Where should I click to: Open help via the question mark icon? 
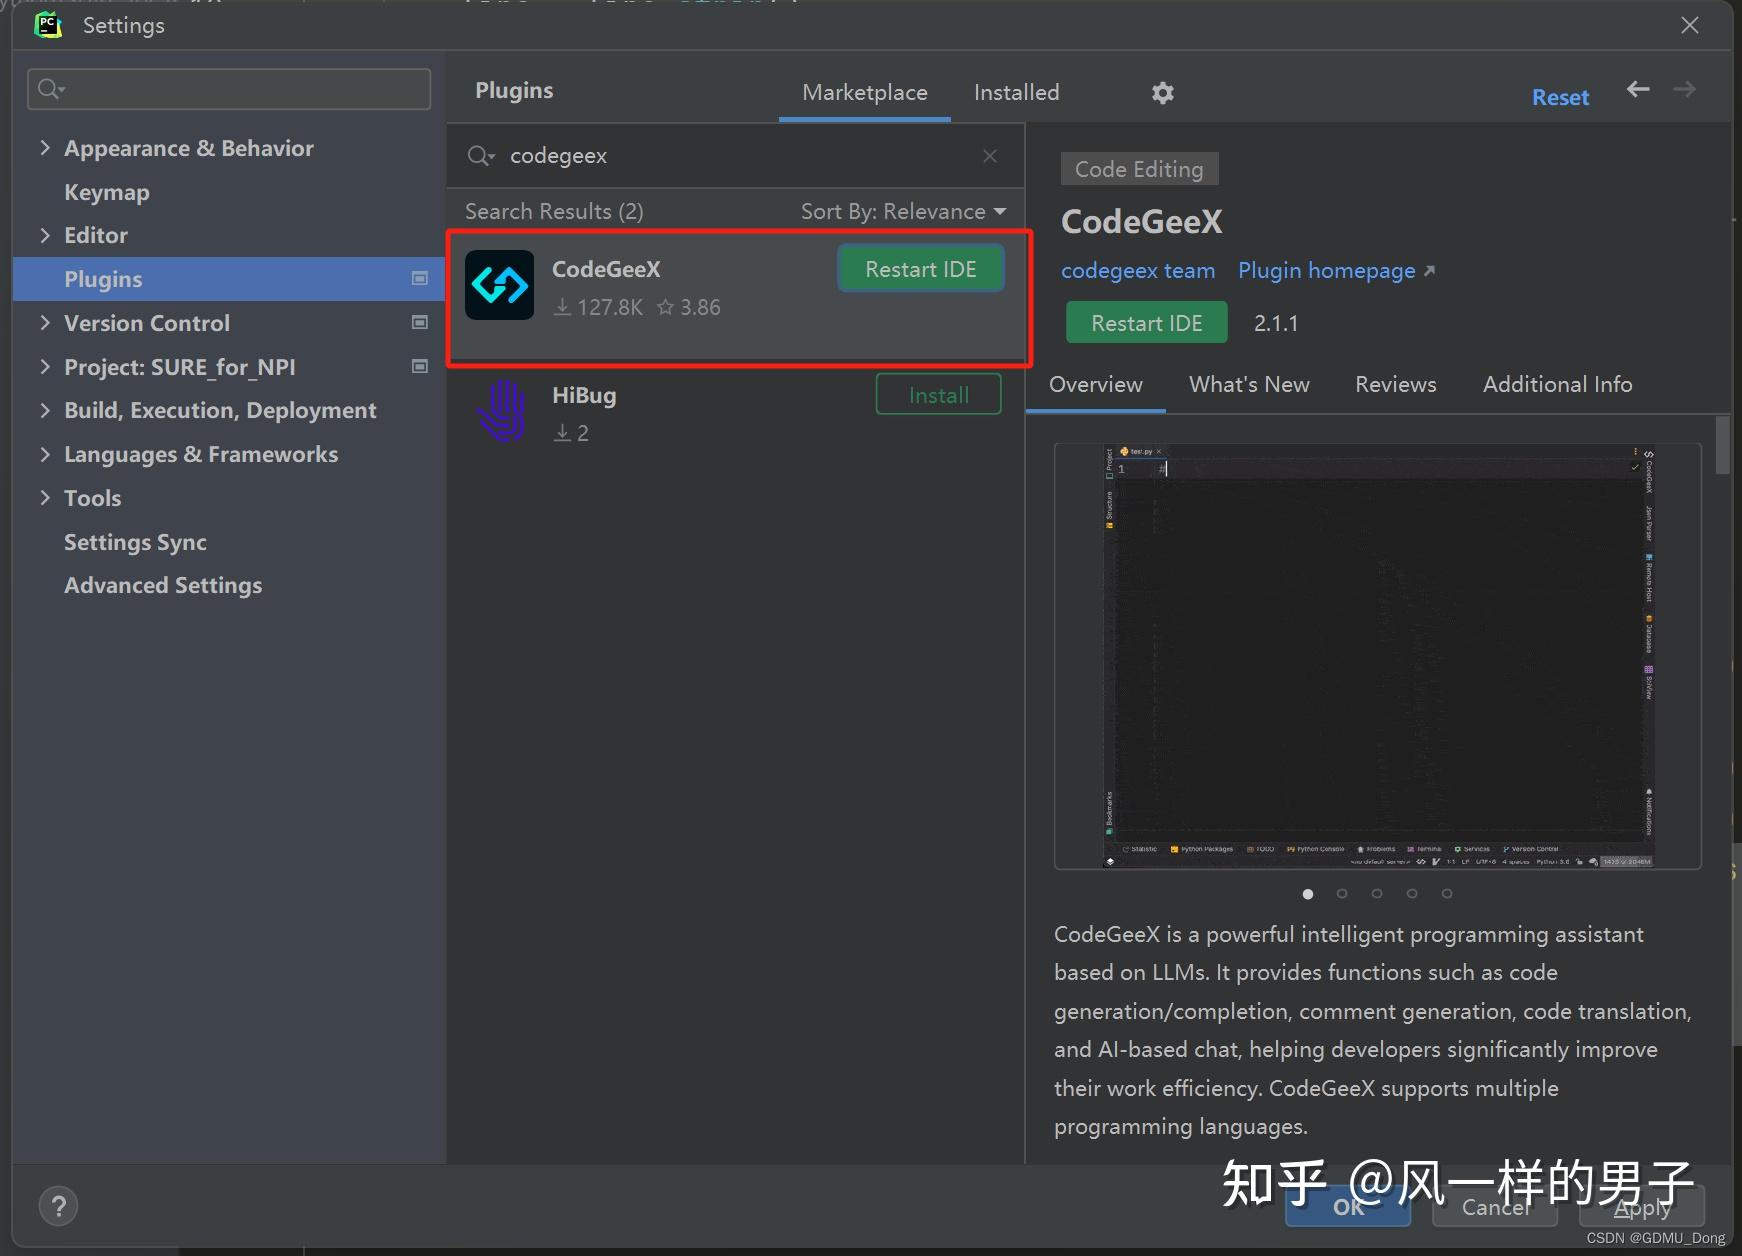point(58,1205)
